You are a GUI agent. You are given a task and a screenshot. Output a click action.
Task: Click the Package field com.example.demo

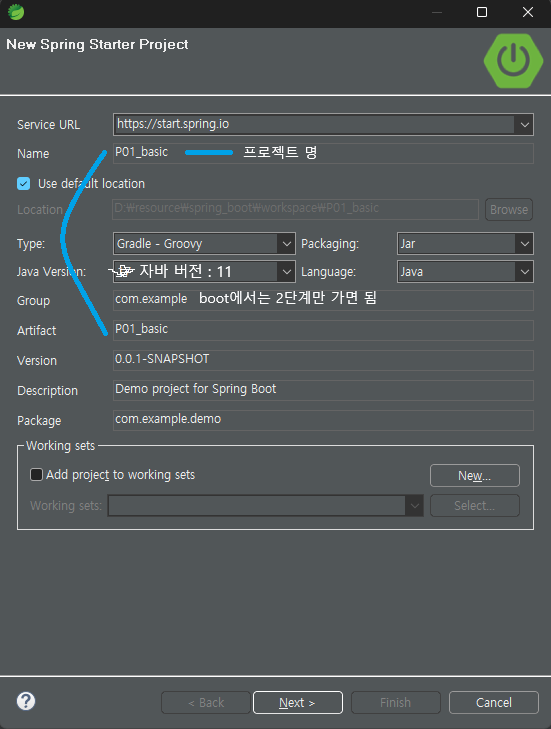tap(323, 420)
